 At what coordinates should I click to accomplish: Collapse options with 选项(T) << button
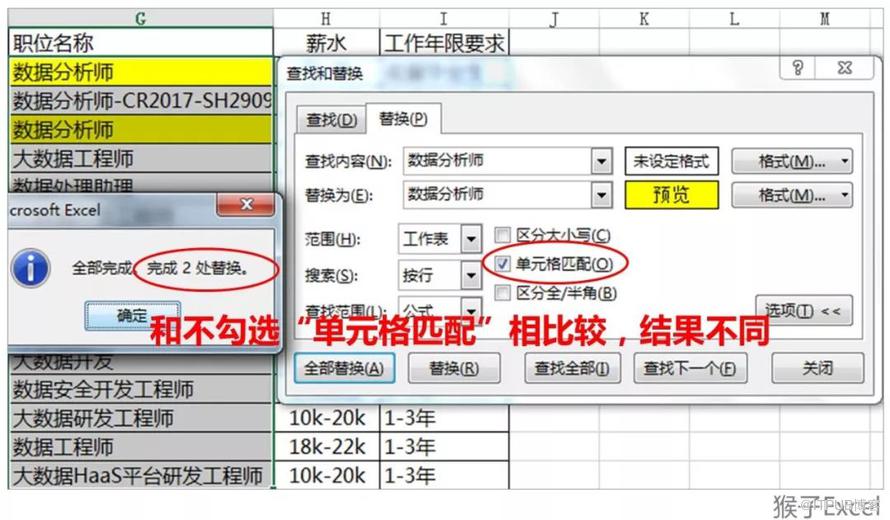pyautogui.click(x=803, y=310)
